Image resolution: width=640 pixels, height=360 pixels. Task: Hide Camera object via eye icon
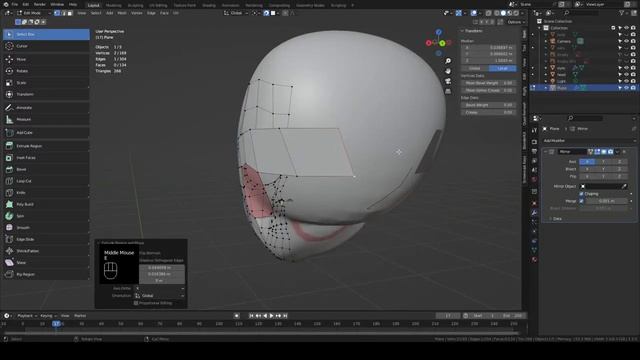tap(626, 41)
